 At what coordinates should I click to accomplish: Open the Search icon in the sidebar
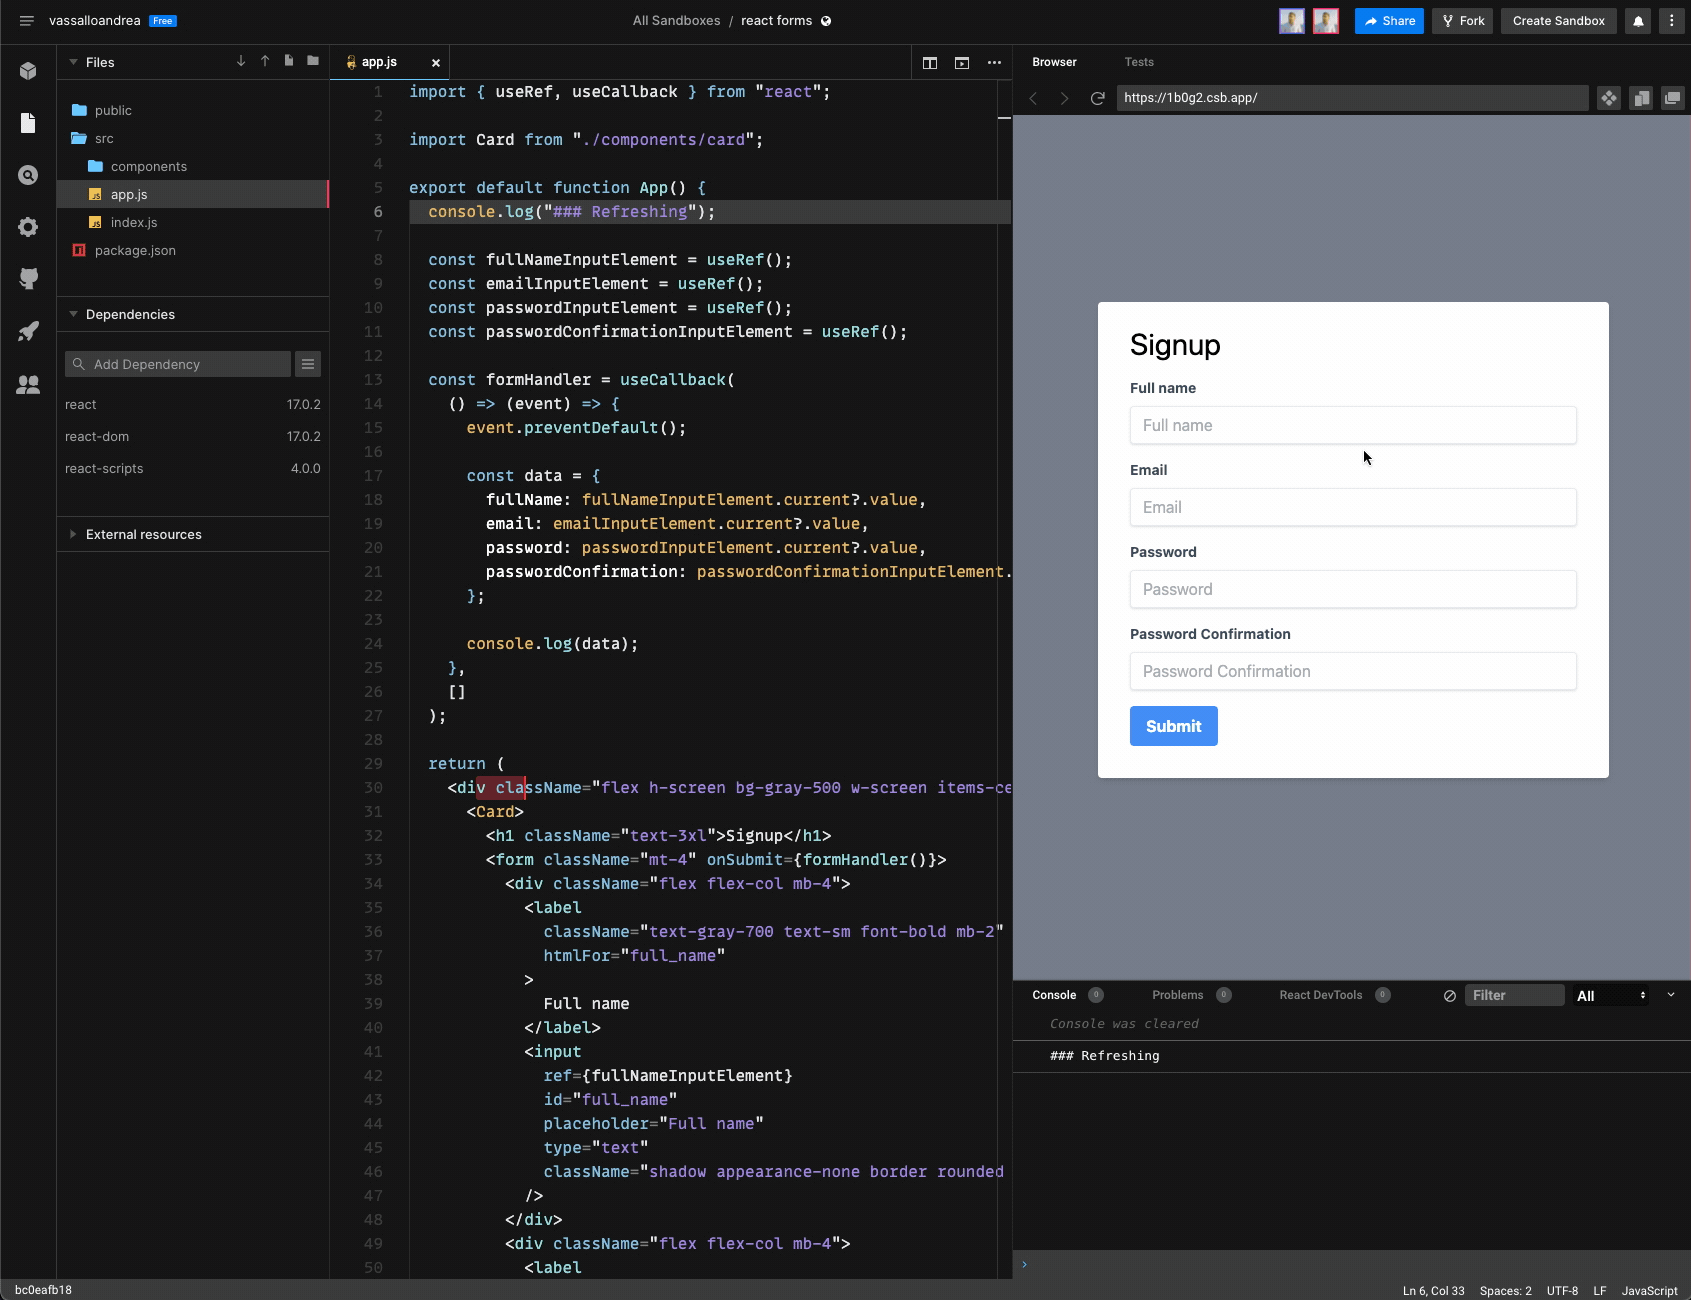click(x=28, y=175)
